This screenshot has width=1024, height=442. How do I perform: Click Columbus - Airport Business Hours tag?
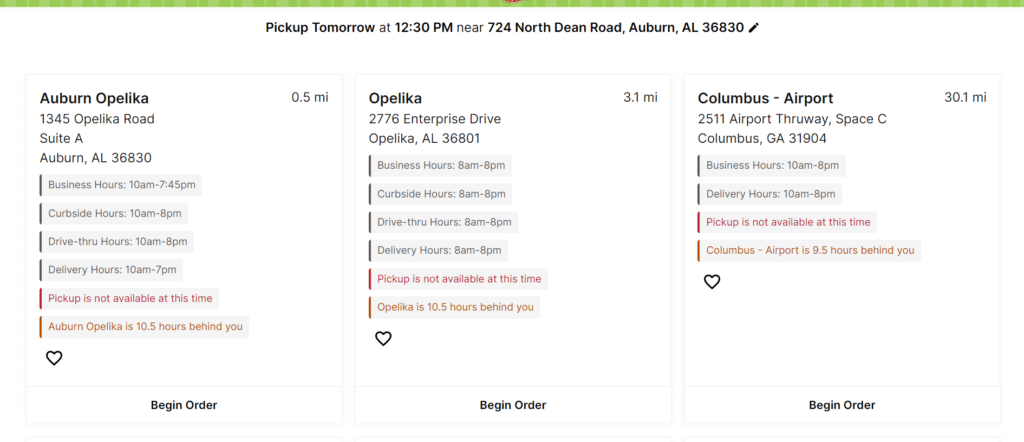772,166
